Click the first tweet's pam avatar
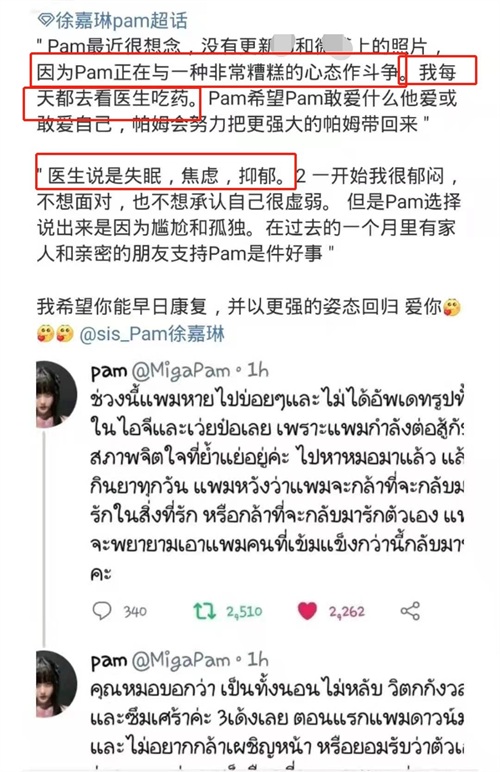 pyautogui.click(x=57, y=394)
